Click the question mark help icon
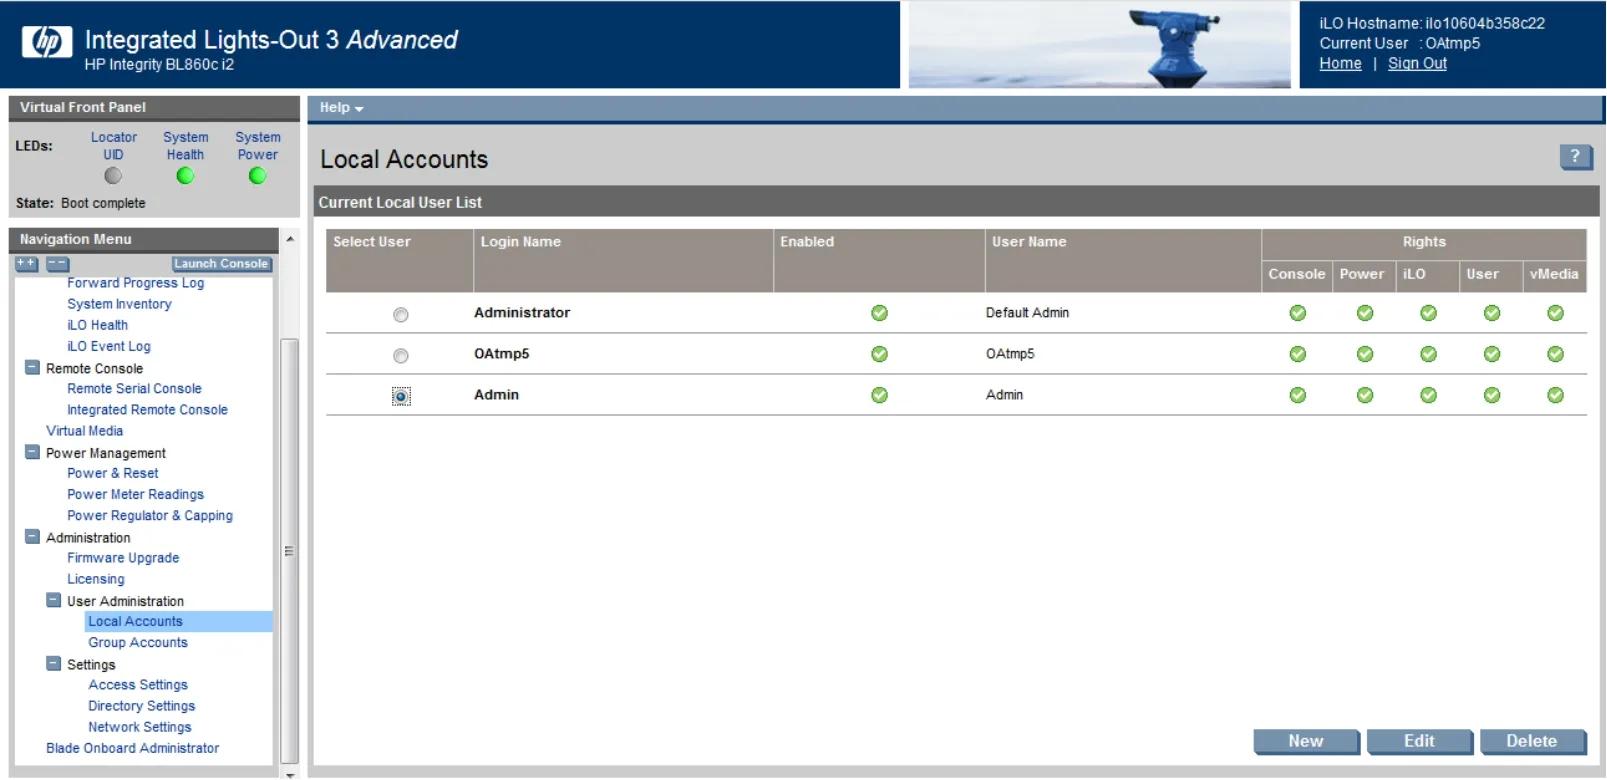 [x=1575, y=156]
